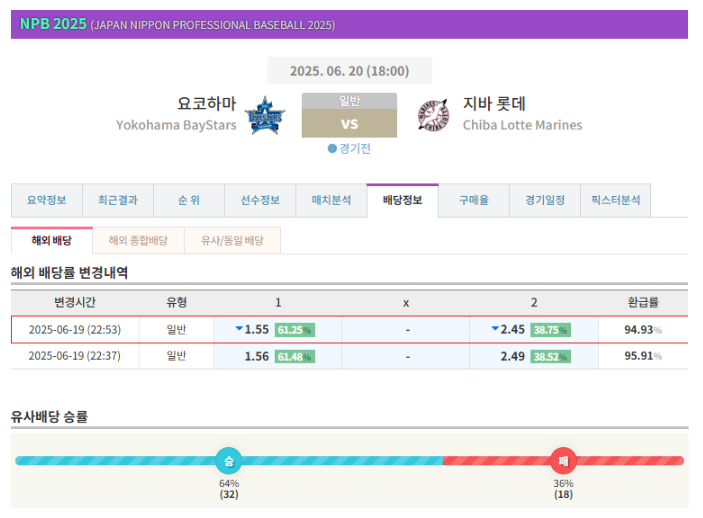Switch to the 순 위 tab
The height and width of the screenshot is (518, 703).
(189, 200)
